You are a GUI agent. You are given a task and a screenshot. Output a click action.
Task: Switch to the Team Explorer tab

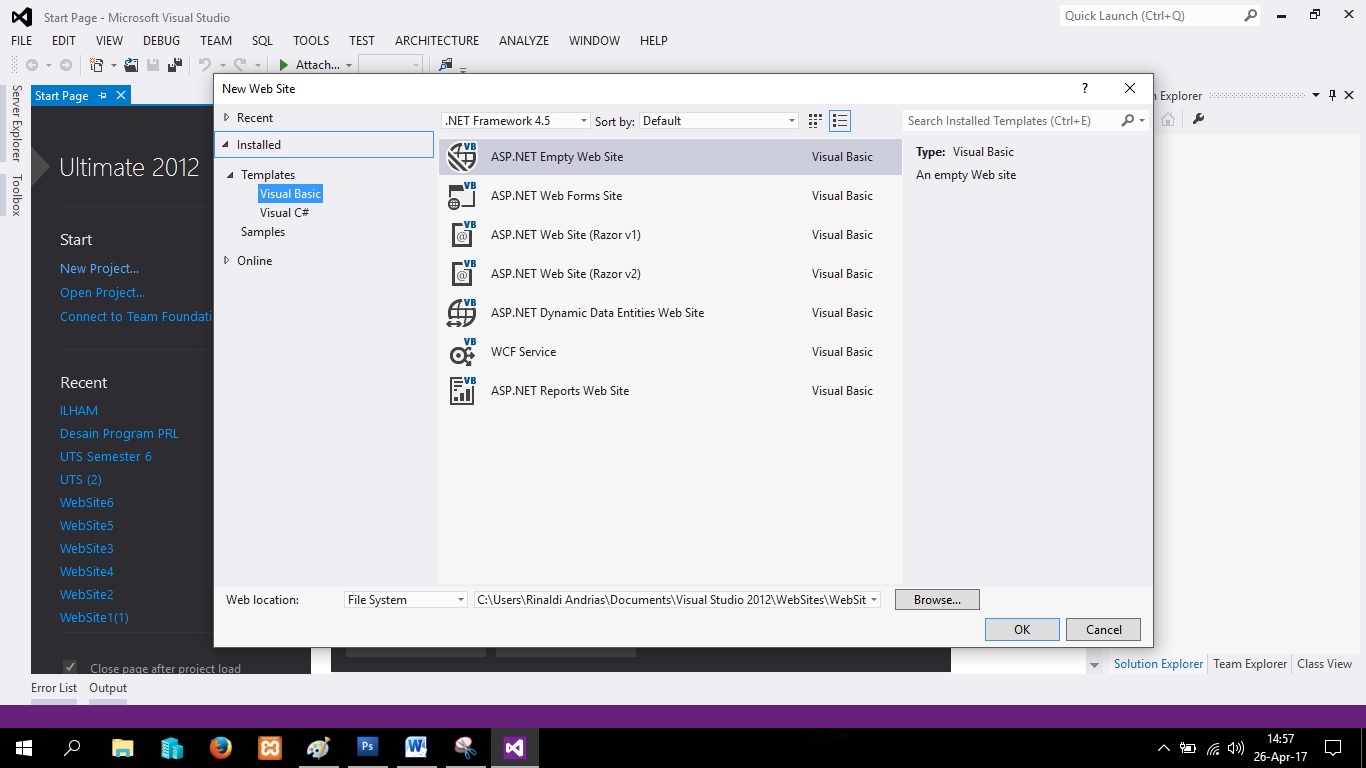[x=1250, y=664]
